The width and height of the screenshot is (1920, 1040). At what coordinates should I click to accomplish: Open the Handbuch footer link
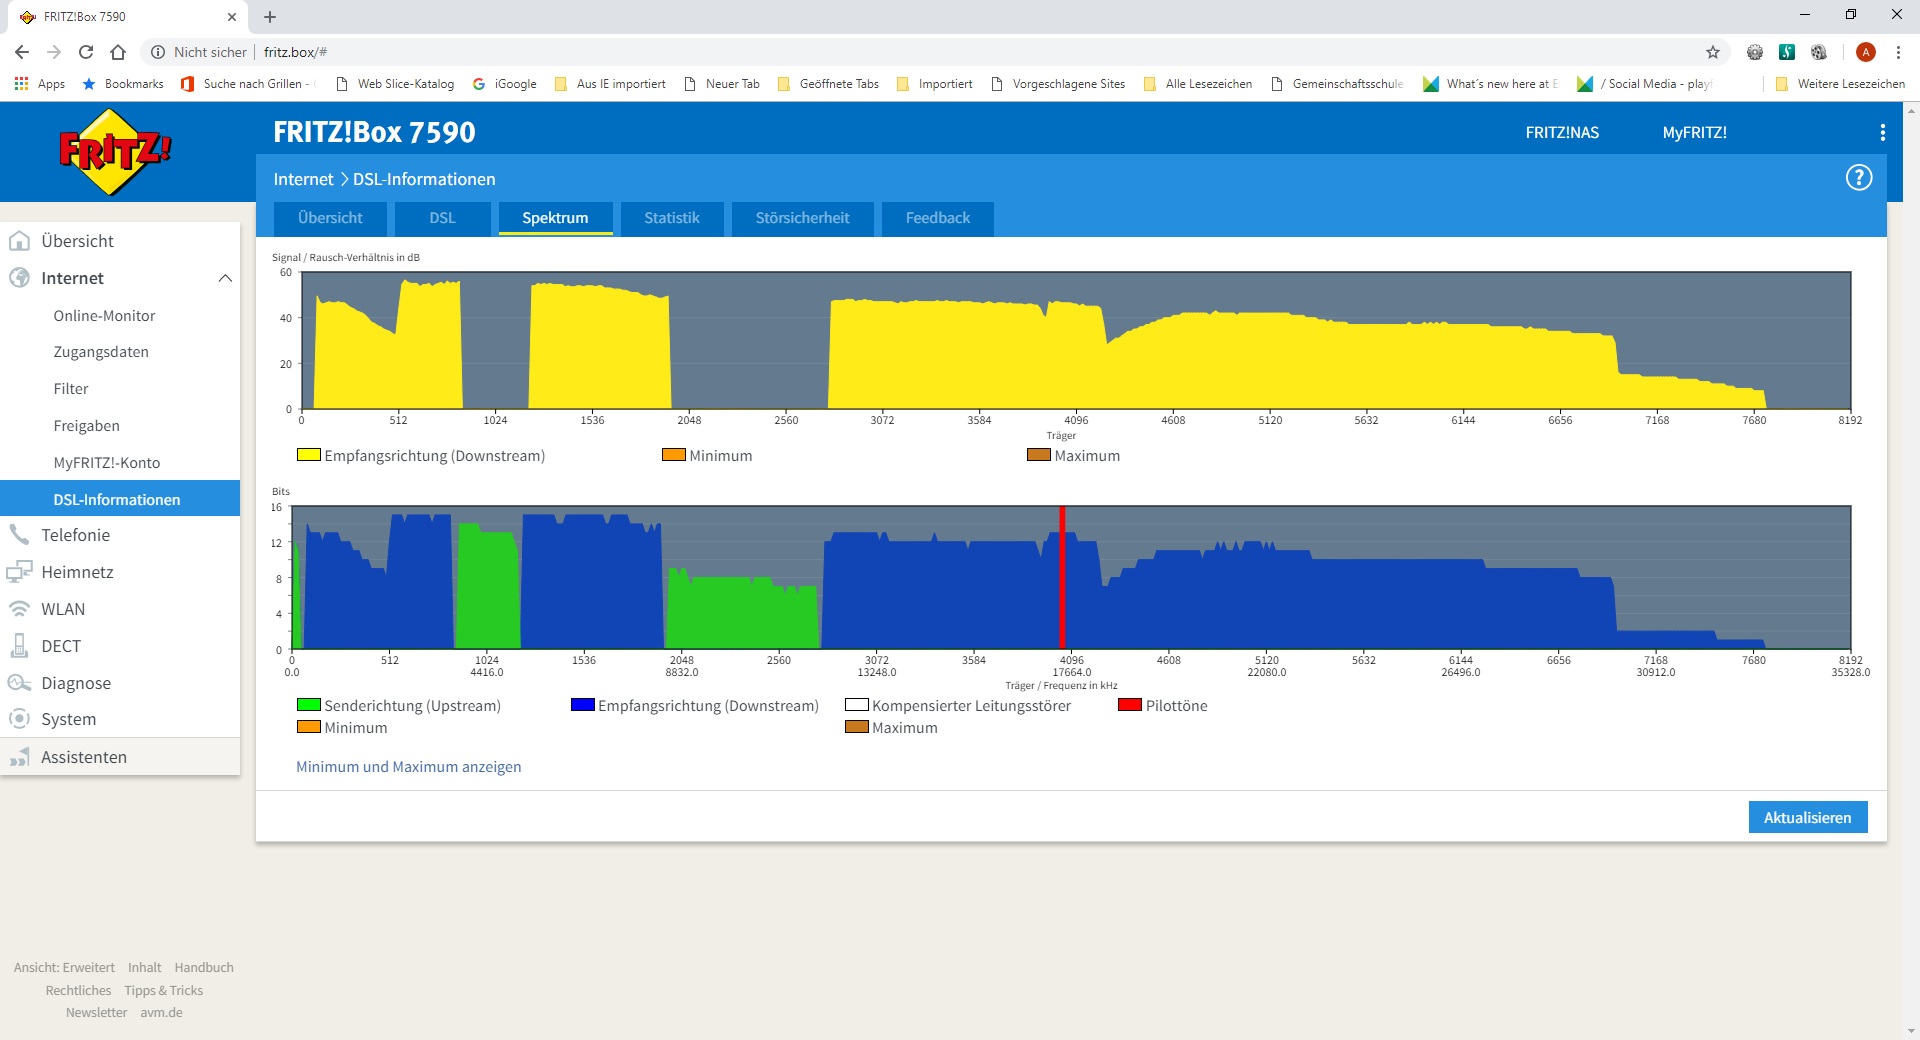coord(204,967)
